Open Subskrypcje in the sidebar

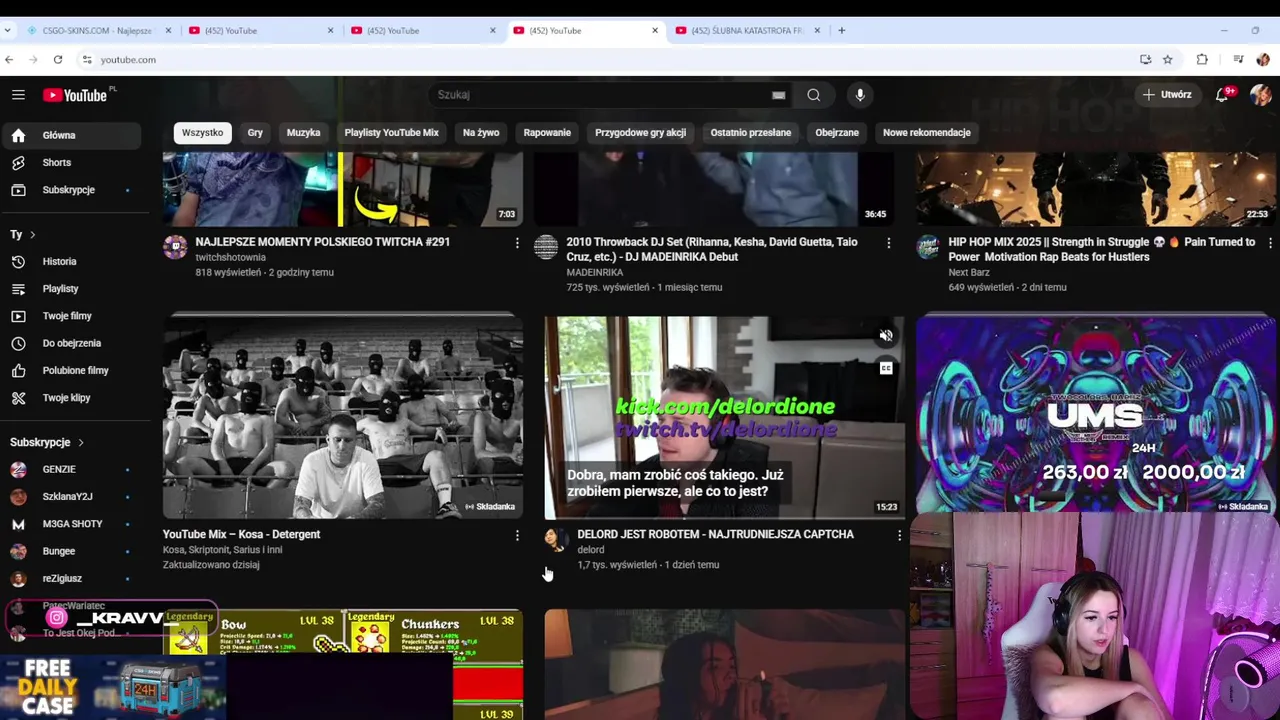point(71,190)
